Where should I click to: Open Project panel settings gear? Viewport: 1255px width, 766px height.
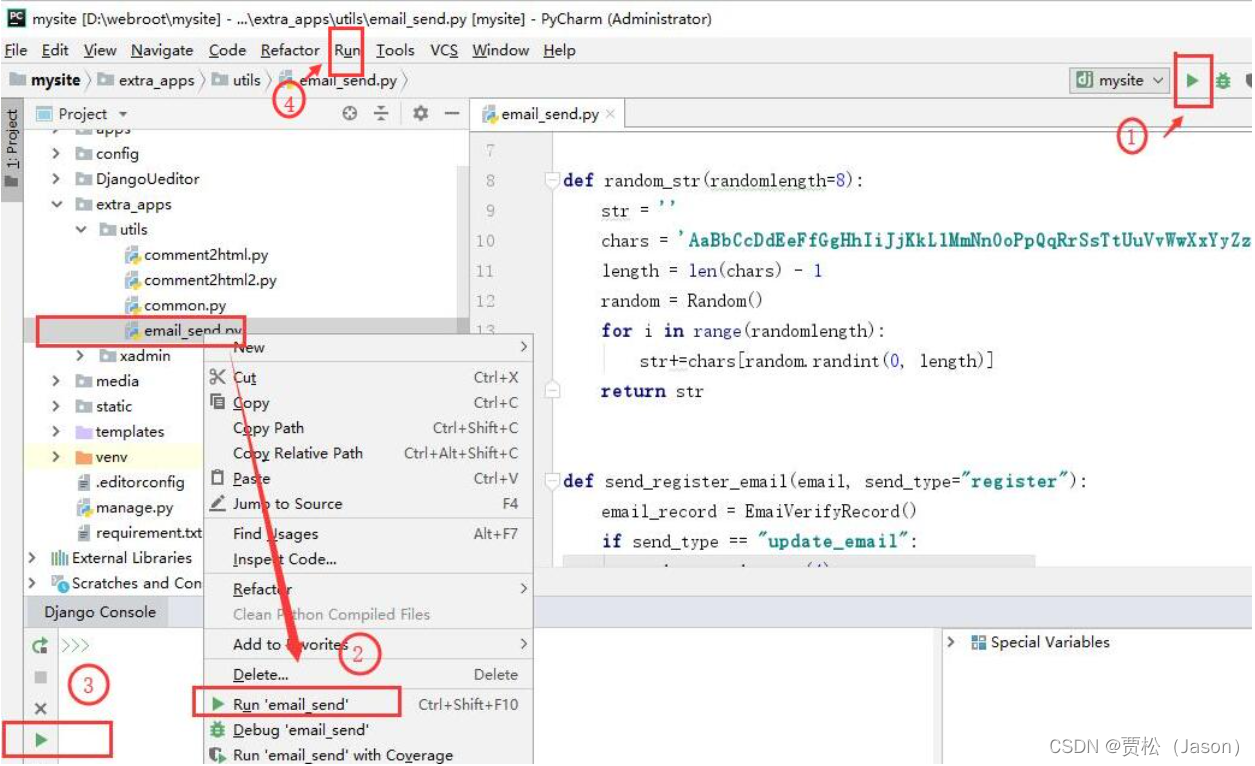coord(421,114)
